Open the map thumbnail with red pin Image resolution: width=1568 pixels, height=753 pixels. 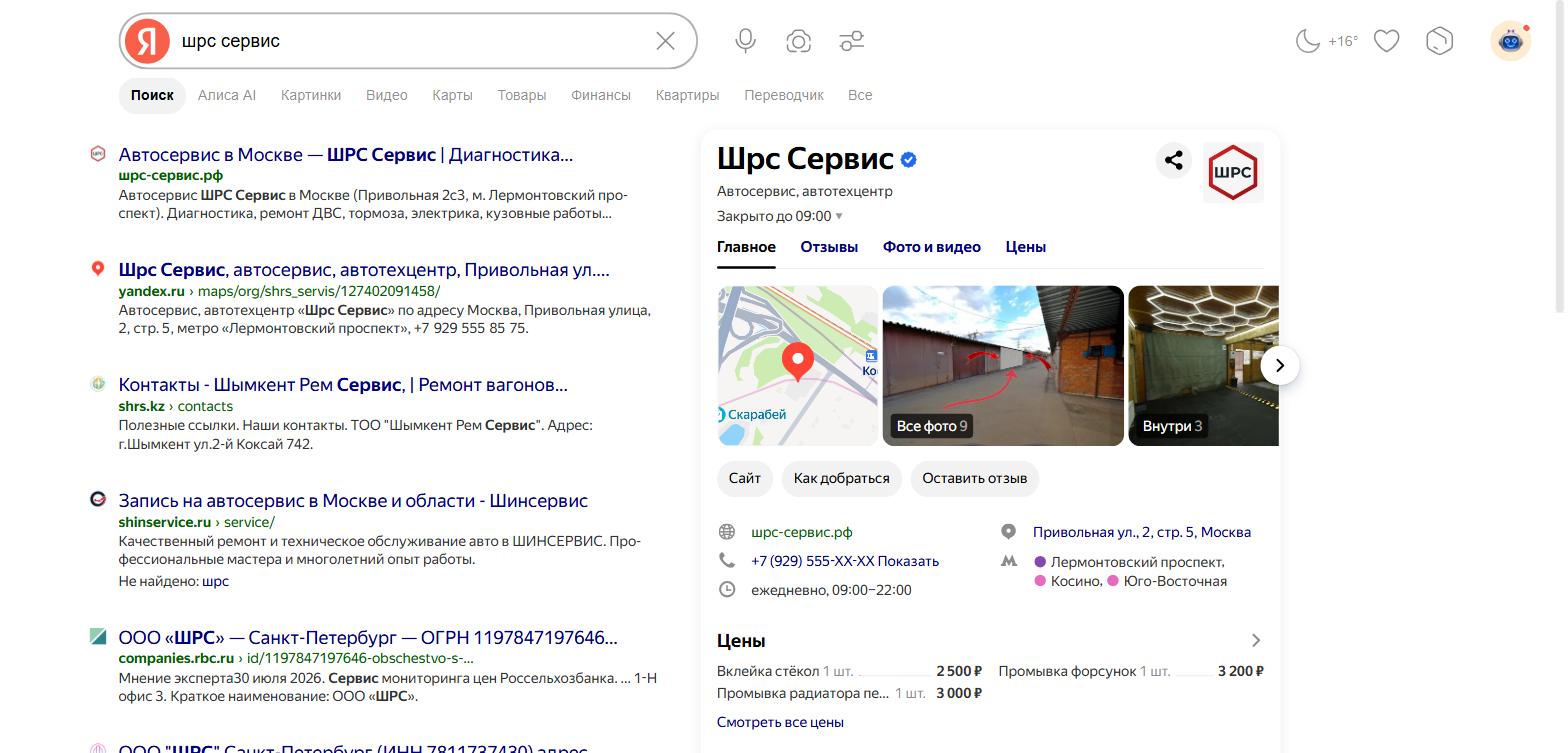798,365
